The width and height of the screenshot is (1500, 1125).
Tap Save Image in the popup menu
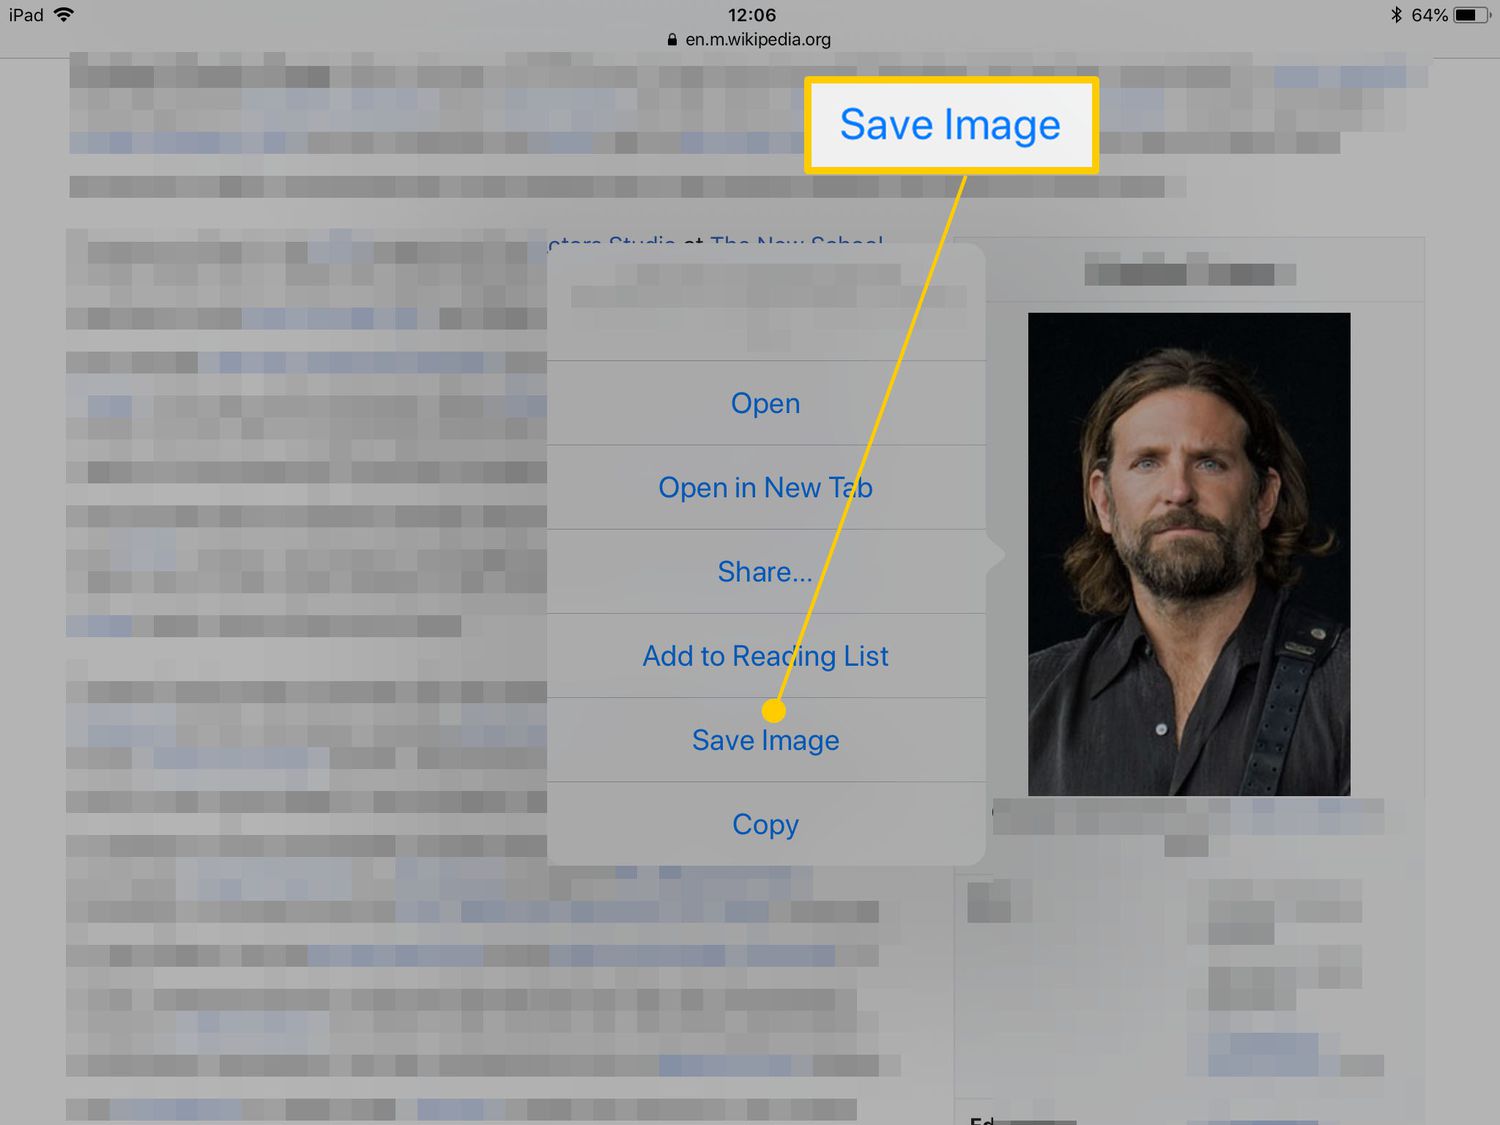pos(766,740)
